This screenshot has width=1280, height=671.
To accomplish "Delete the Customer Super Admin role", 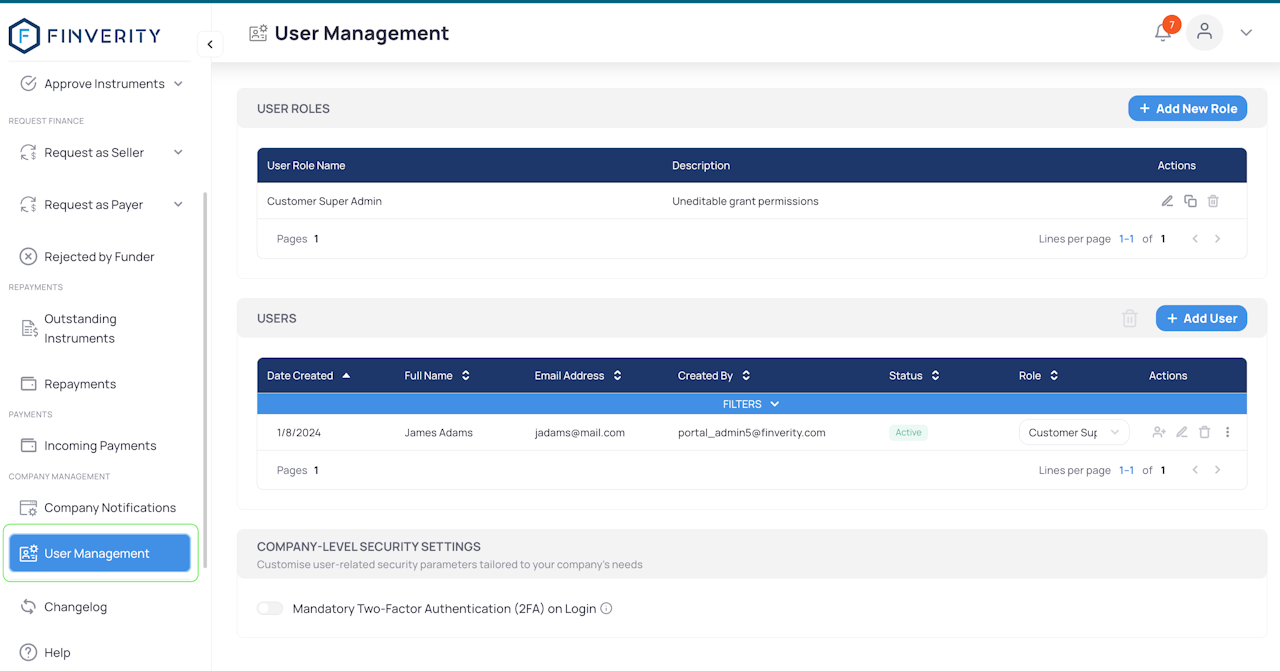I will point(1213,201).
